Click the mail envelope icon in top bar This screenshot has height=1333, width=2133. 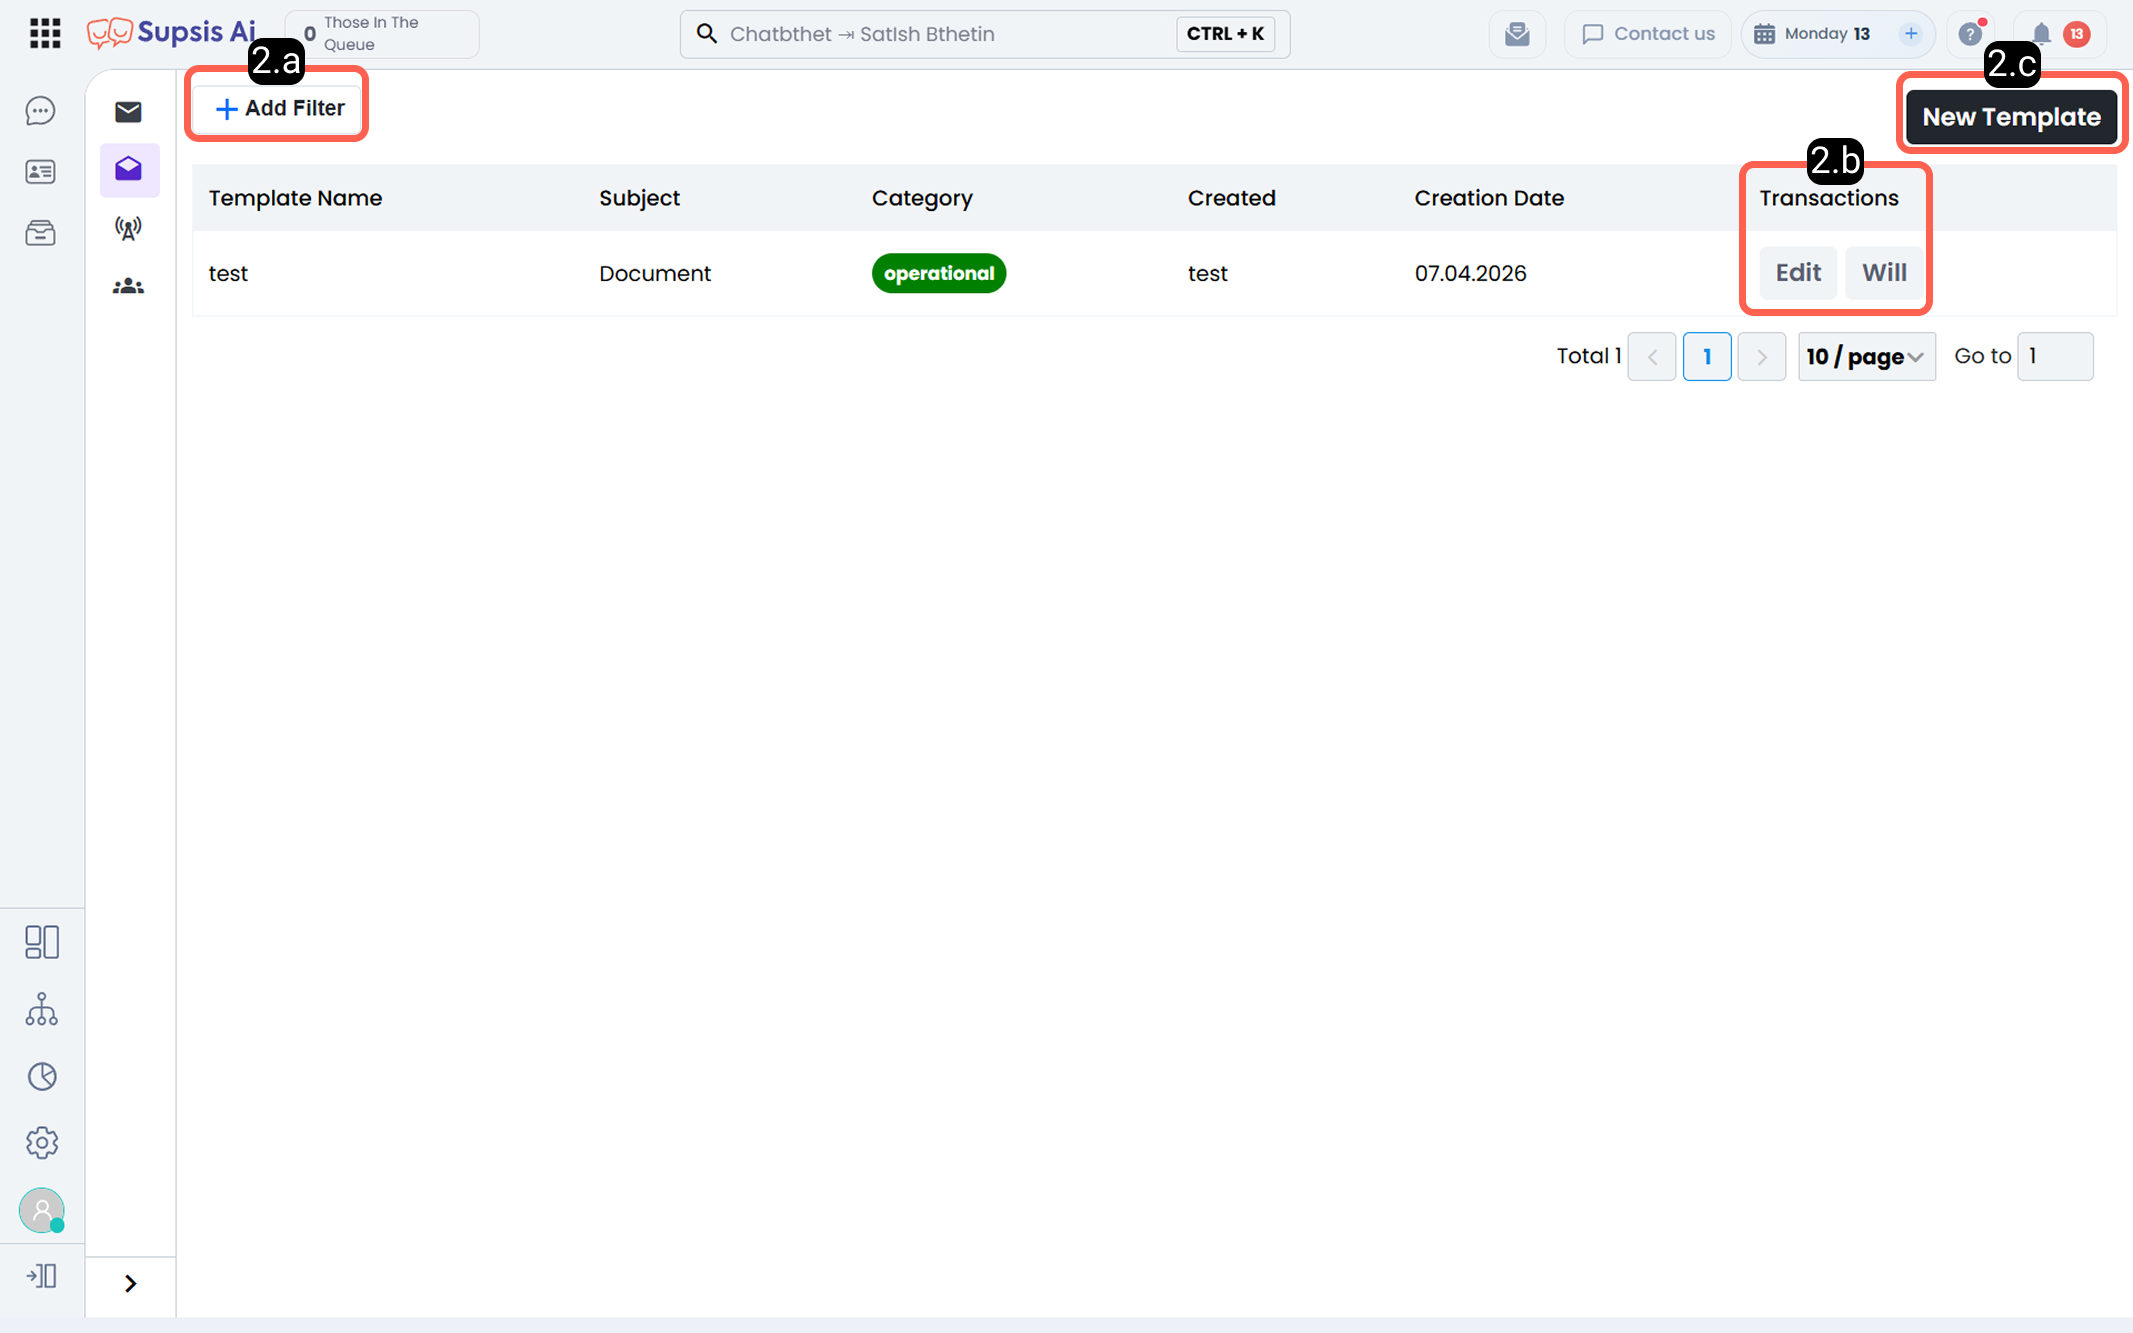pos(1517,34)
